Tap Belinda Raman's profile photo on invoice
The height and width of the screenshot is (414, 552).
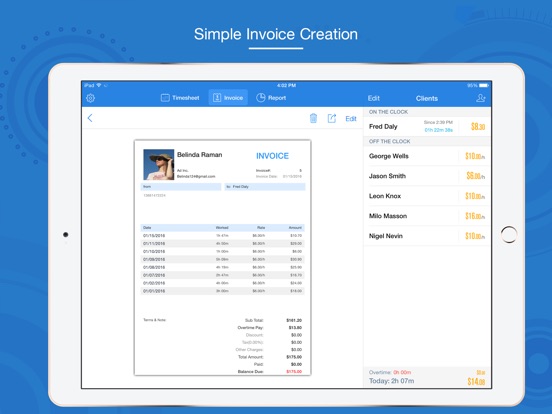[158, 164]
